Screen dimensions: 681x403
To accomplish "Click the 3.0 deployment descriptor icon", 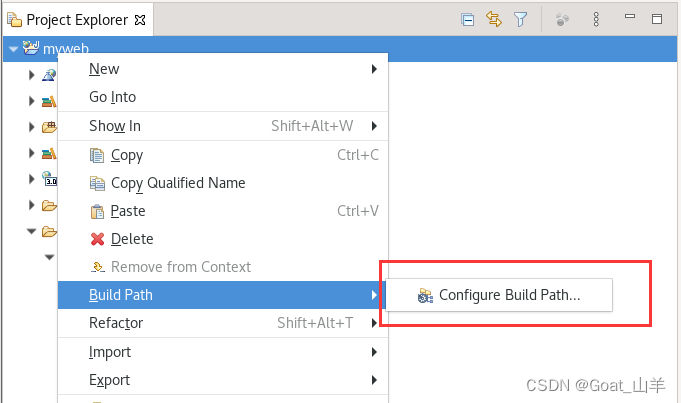I will coord(49,178).
